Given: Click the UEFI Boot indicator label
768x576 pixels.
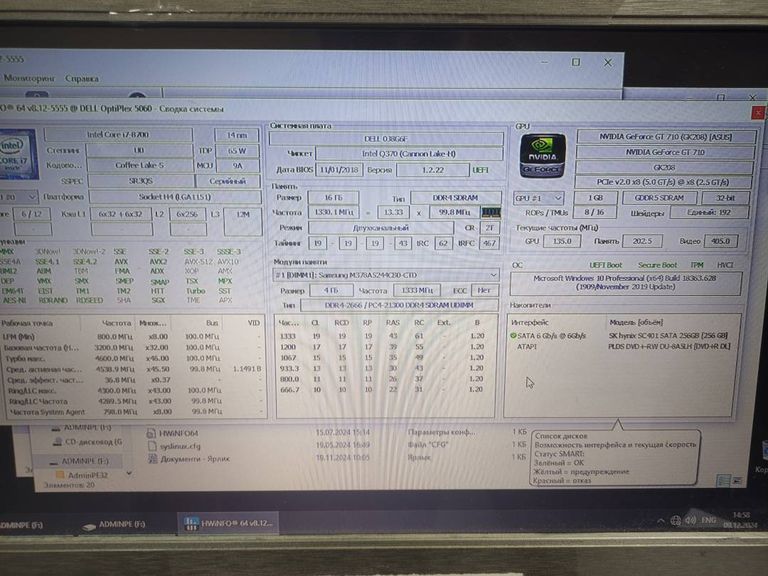Looking at the screenshot, I should coord(605,265).
